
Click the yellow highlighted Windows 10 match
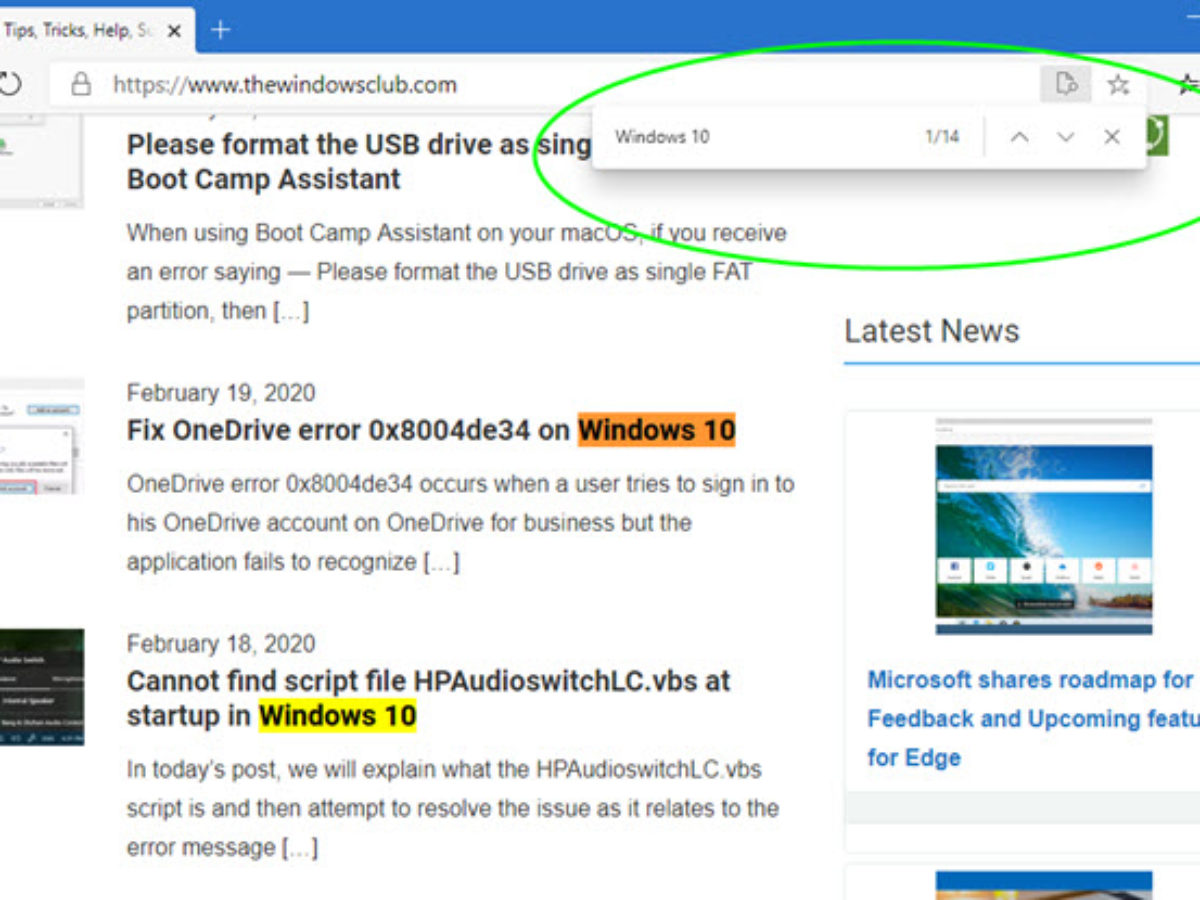[338, 716]
